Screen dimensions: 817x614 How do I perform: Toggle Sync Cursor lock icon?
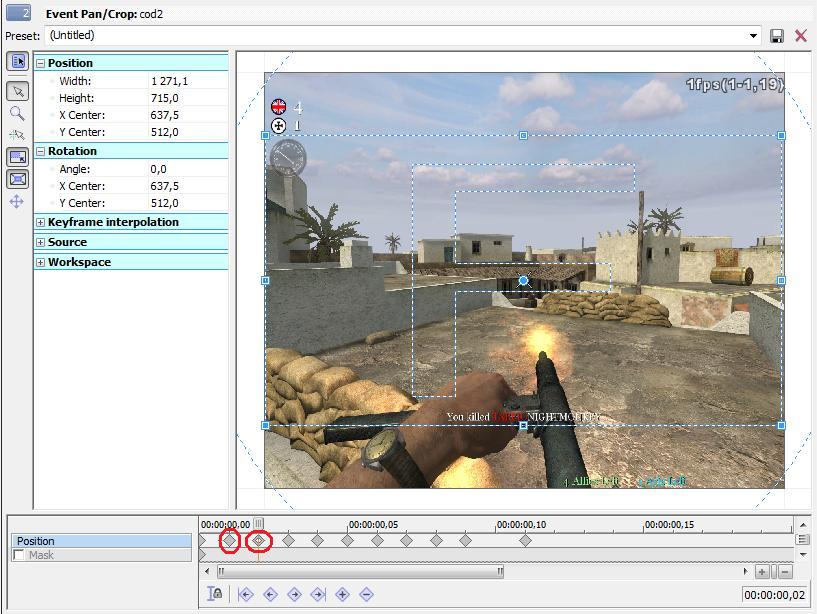[215, 594]
